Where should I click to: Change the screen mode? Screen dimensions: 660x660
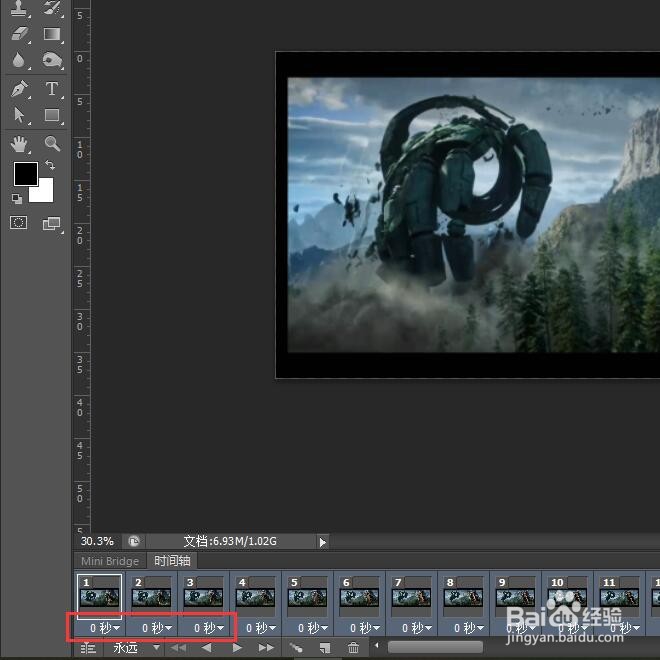(x=52, y=224)
